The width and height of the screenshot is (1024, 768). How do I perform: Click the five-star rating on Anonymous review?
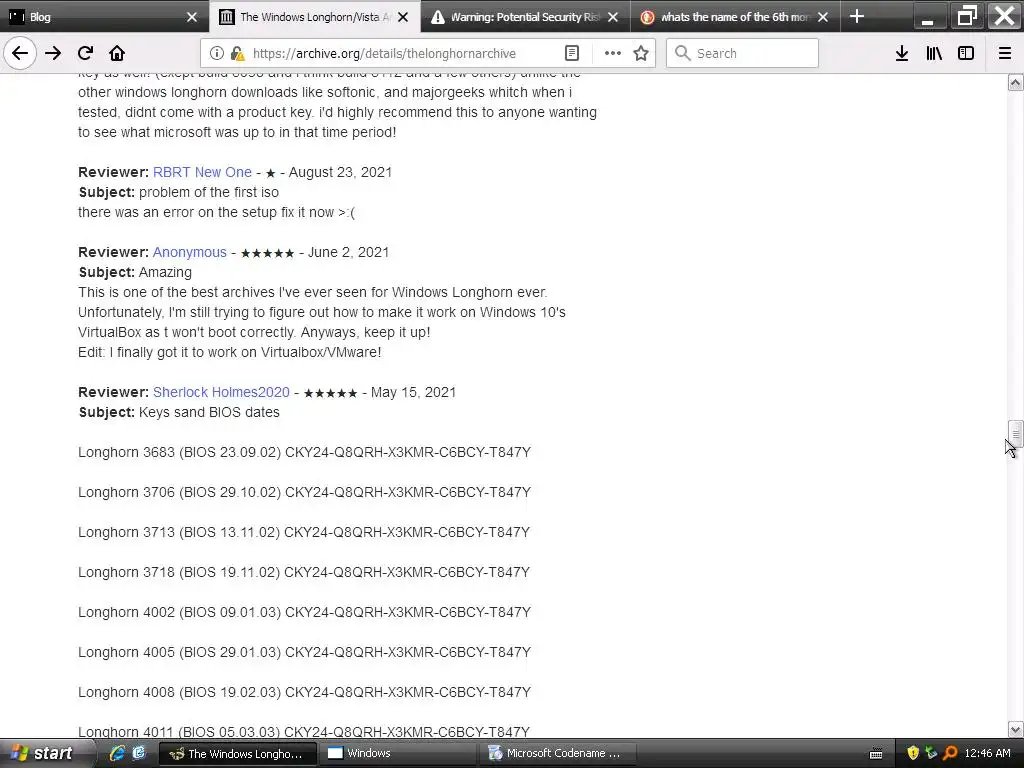(x=267, y=253)
